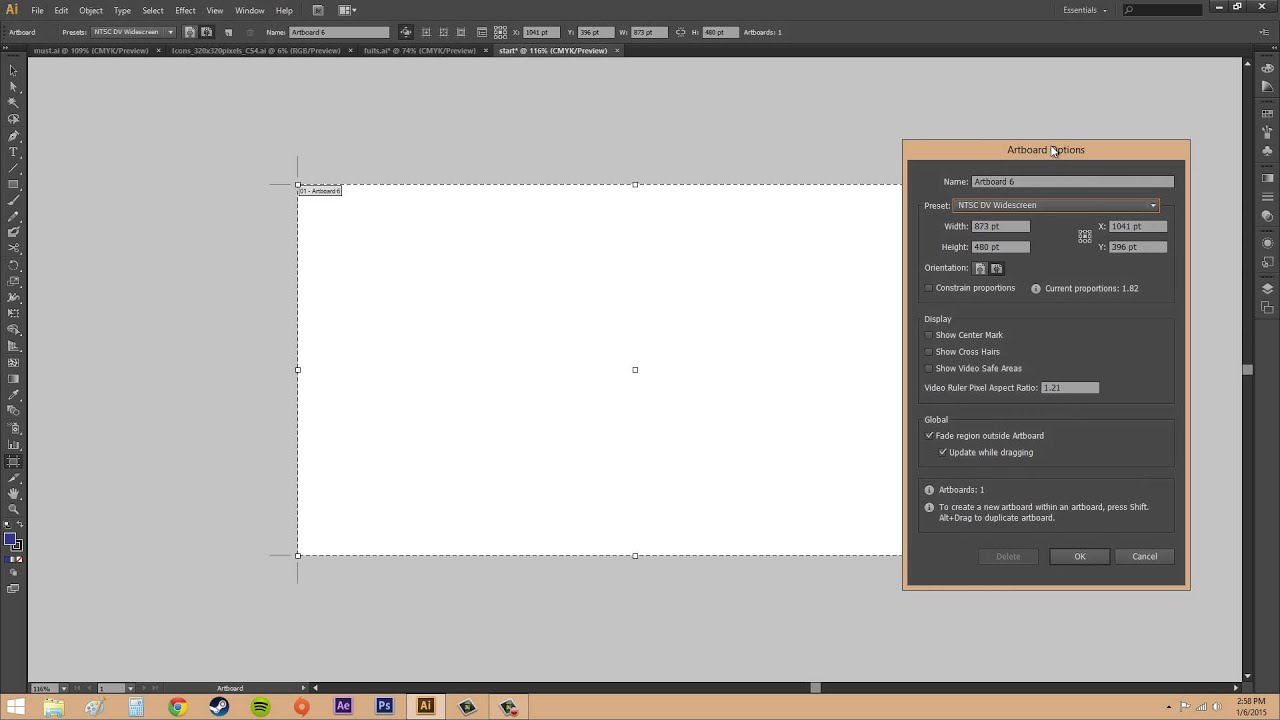
Task: Click OK to apply artboard options
Action: coord(1080,556)
